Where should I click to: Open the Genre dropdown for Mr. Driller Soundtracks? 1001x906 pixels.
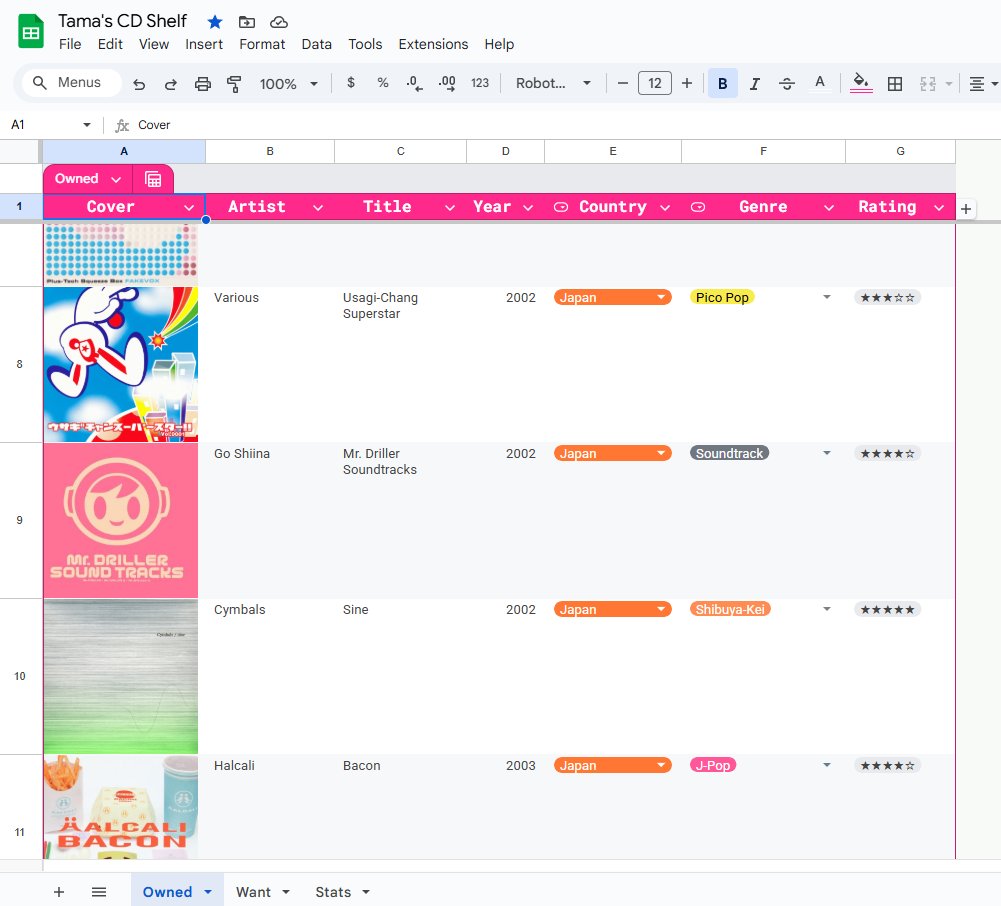[x=827, y=453]
